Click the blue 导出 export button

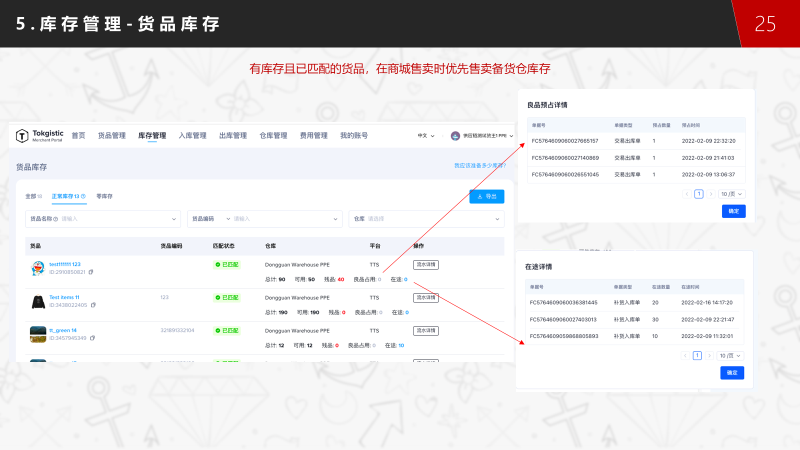[x=487, y=196]
